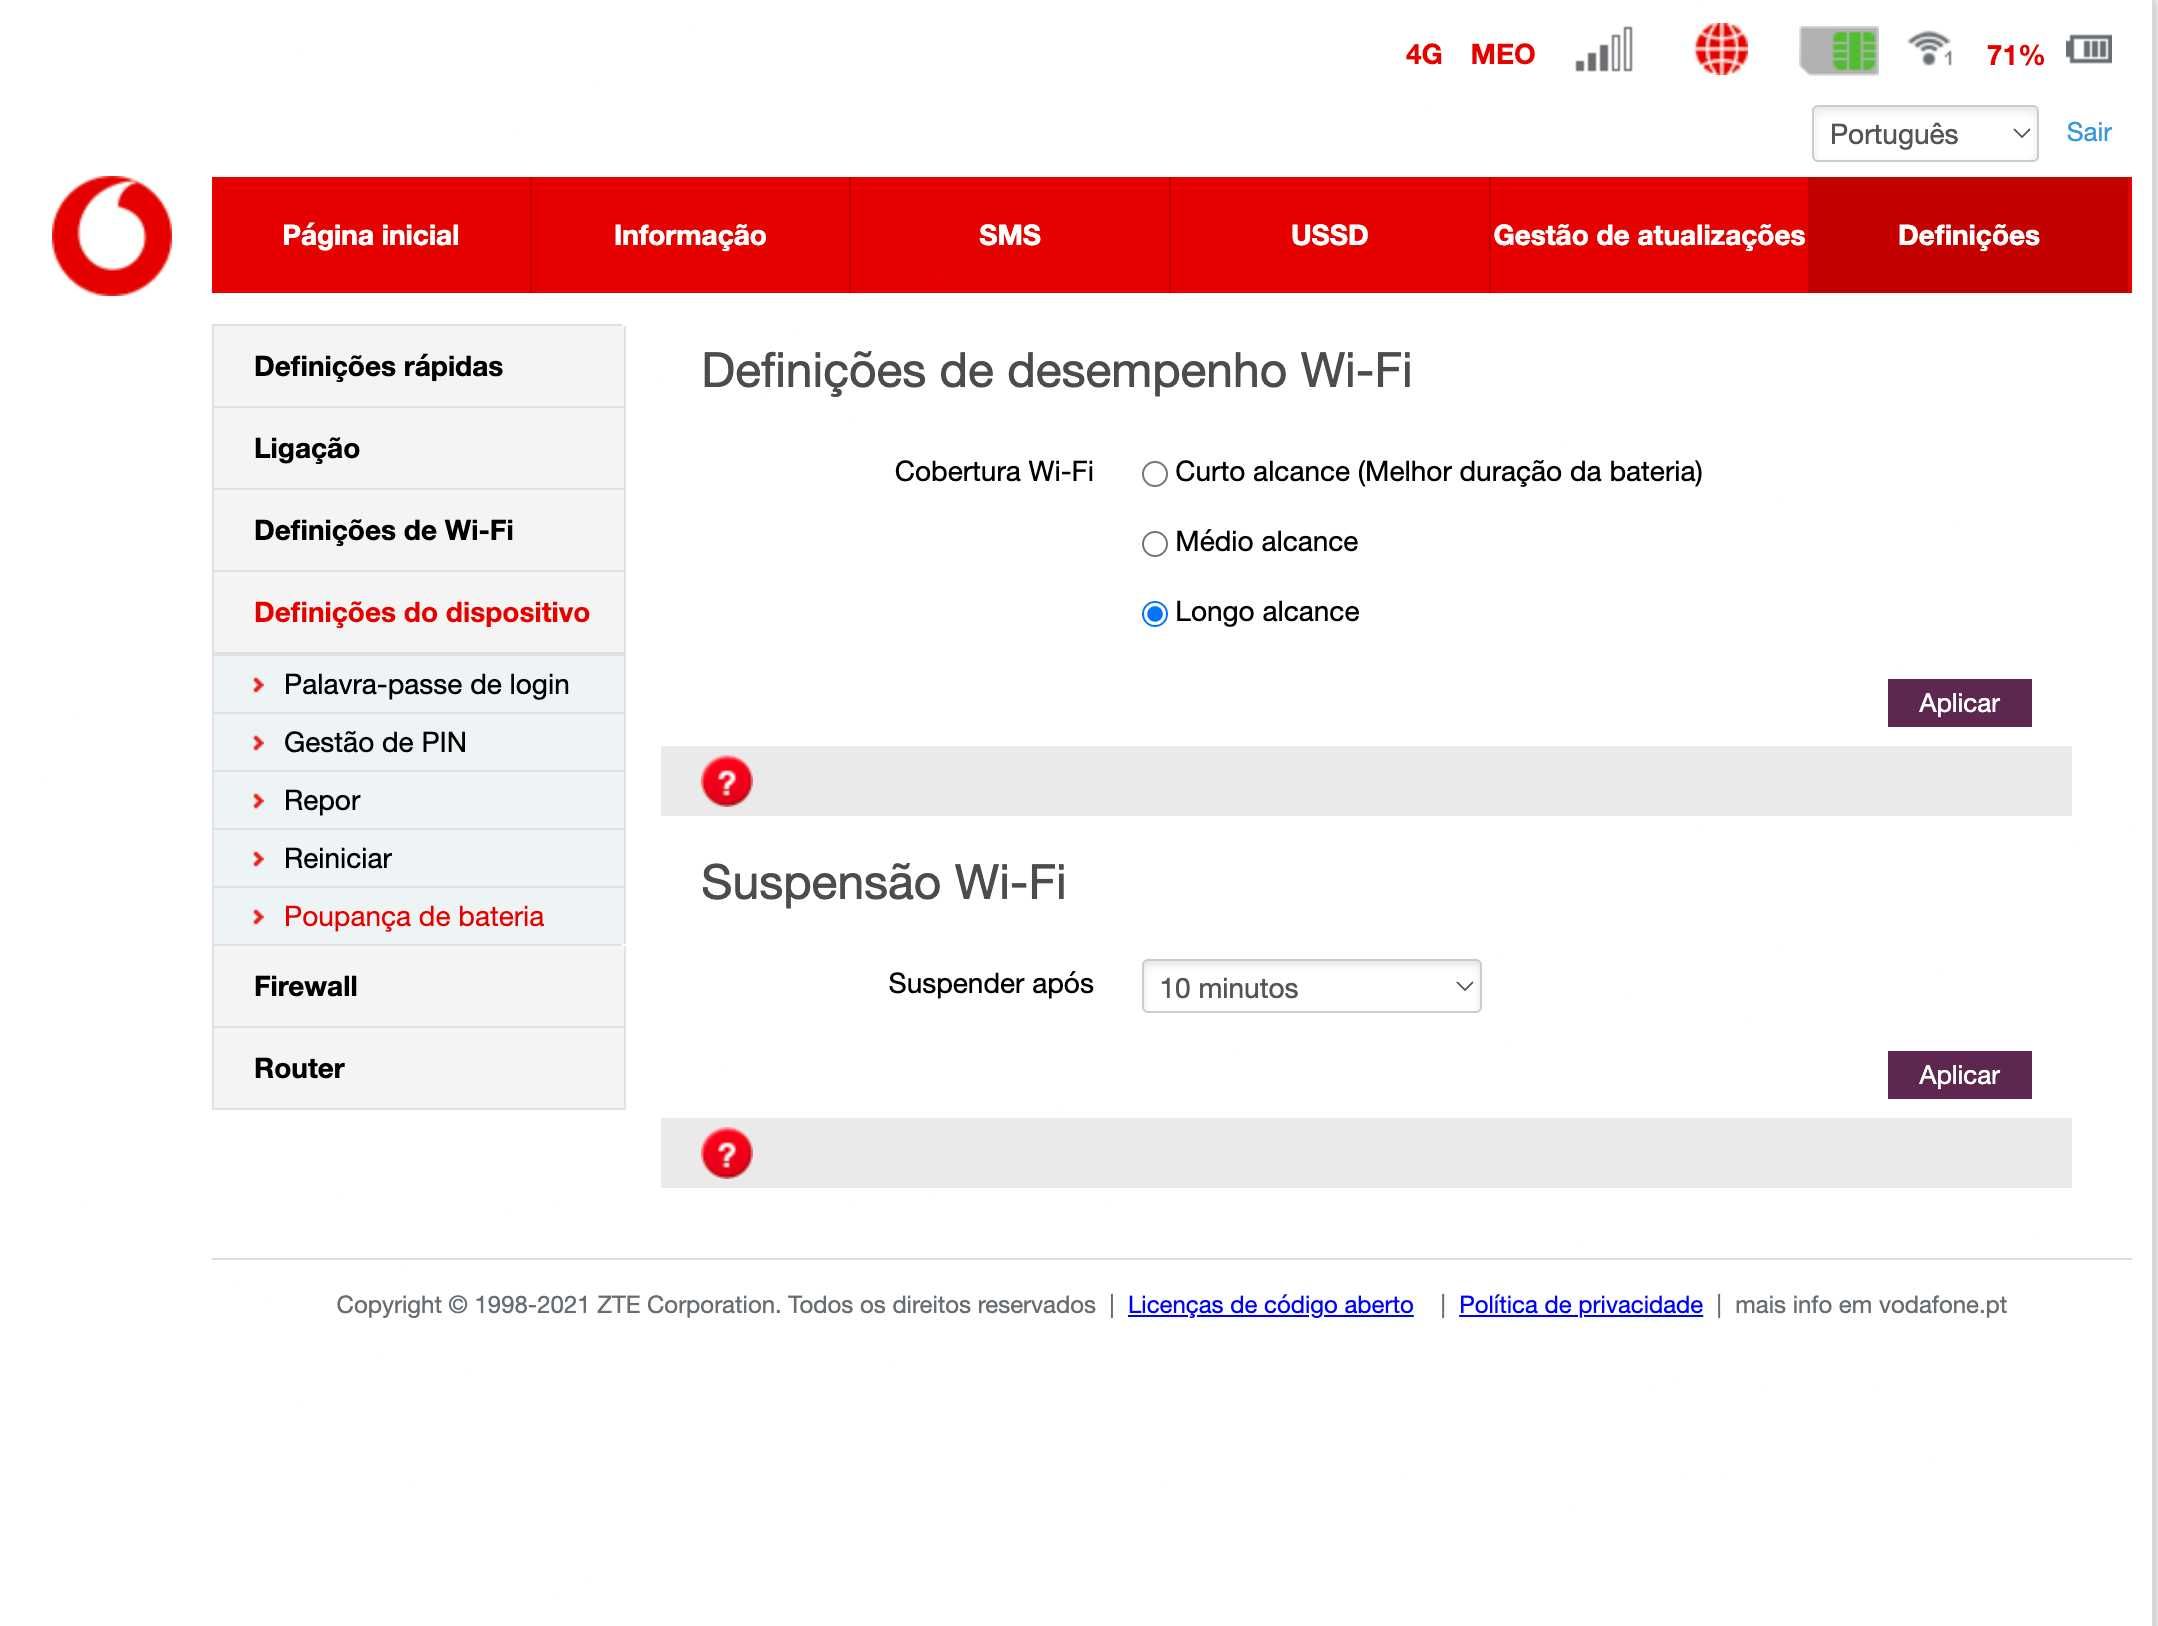This screenshot has height=1626, width=2158.
Task: Open the SMS tab
Action: point(1010,235)
